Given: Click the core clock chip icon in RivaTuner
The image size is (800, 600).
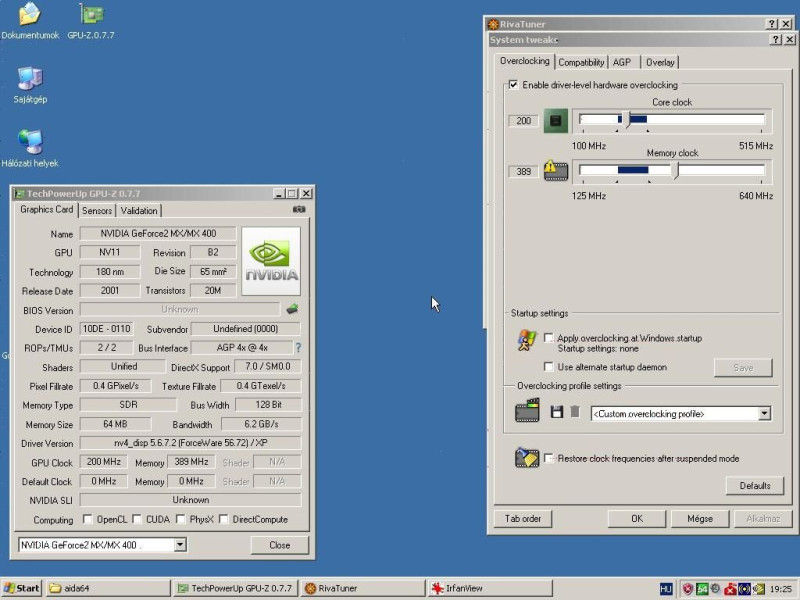Looking at the screenshot, I should pos(556,121).
